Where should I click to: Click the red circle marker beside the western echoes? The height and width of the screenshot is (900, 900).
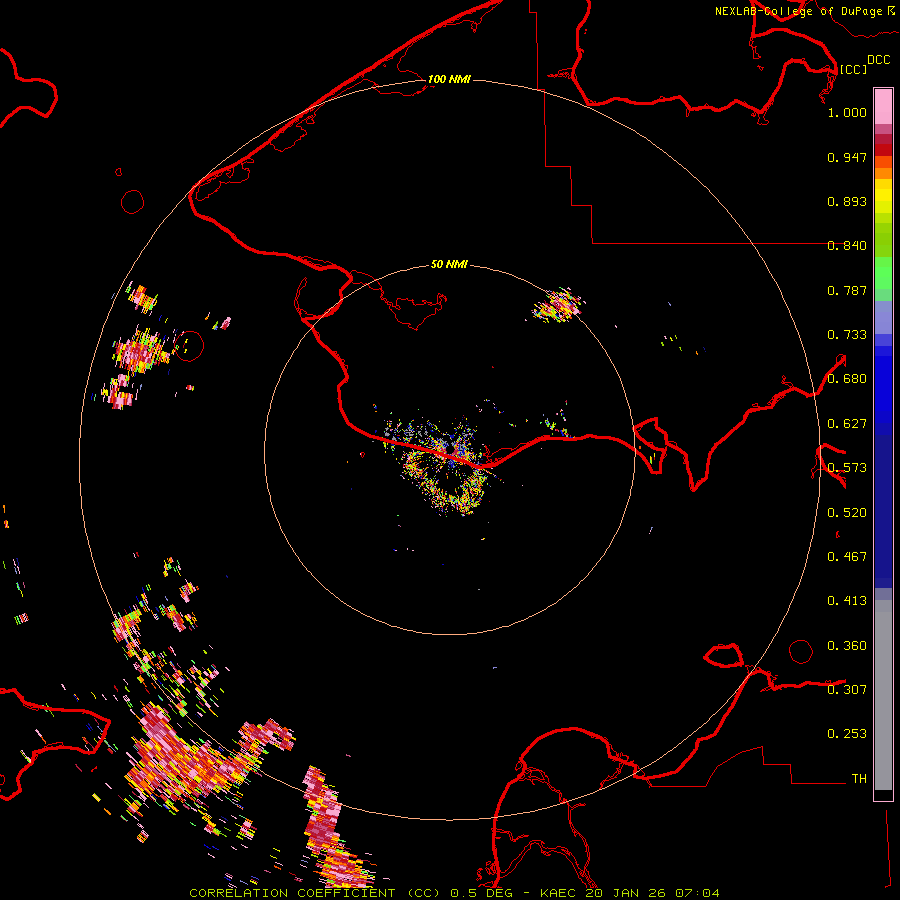(x=188, y=346)
